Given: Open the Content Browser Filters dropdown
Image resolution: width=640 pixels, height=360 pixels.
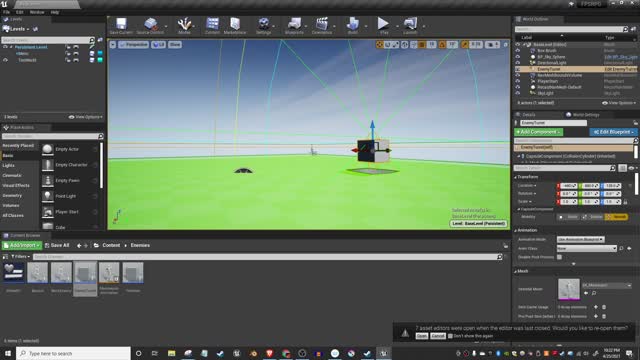Looking at the screenshot, I should coord(20,257).
